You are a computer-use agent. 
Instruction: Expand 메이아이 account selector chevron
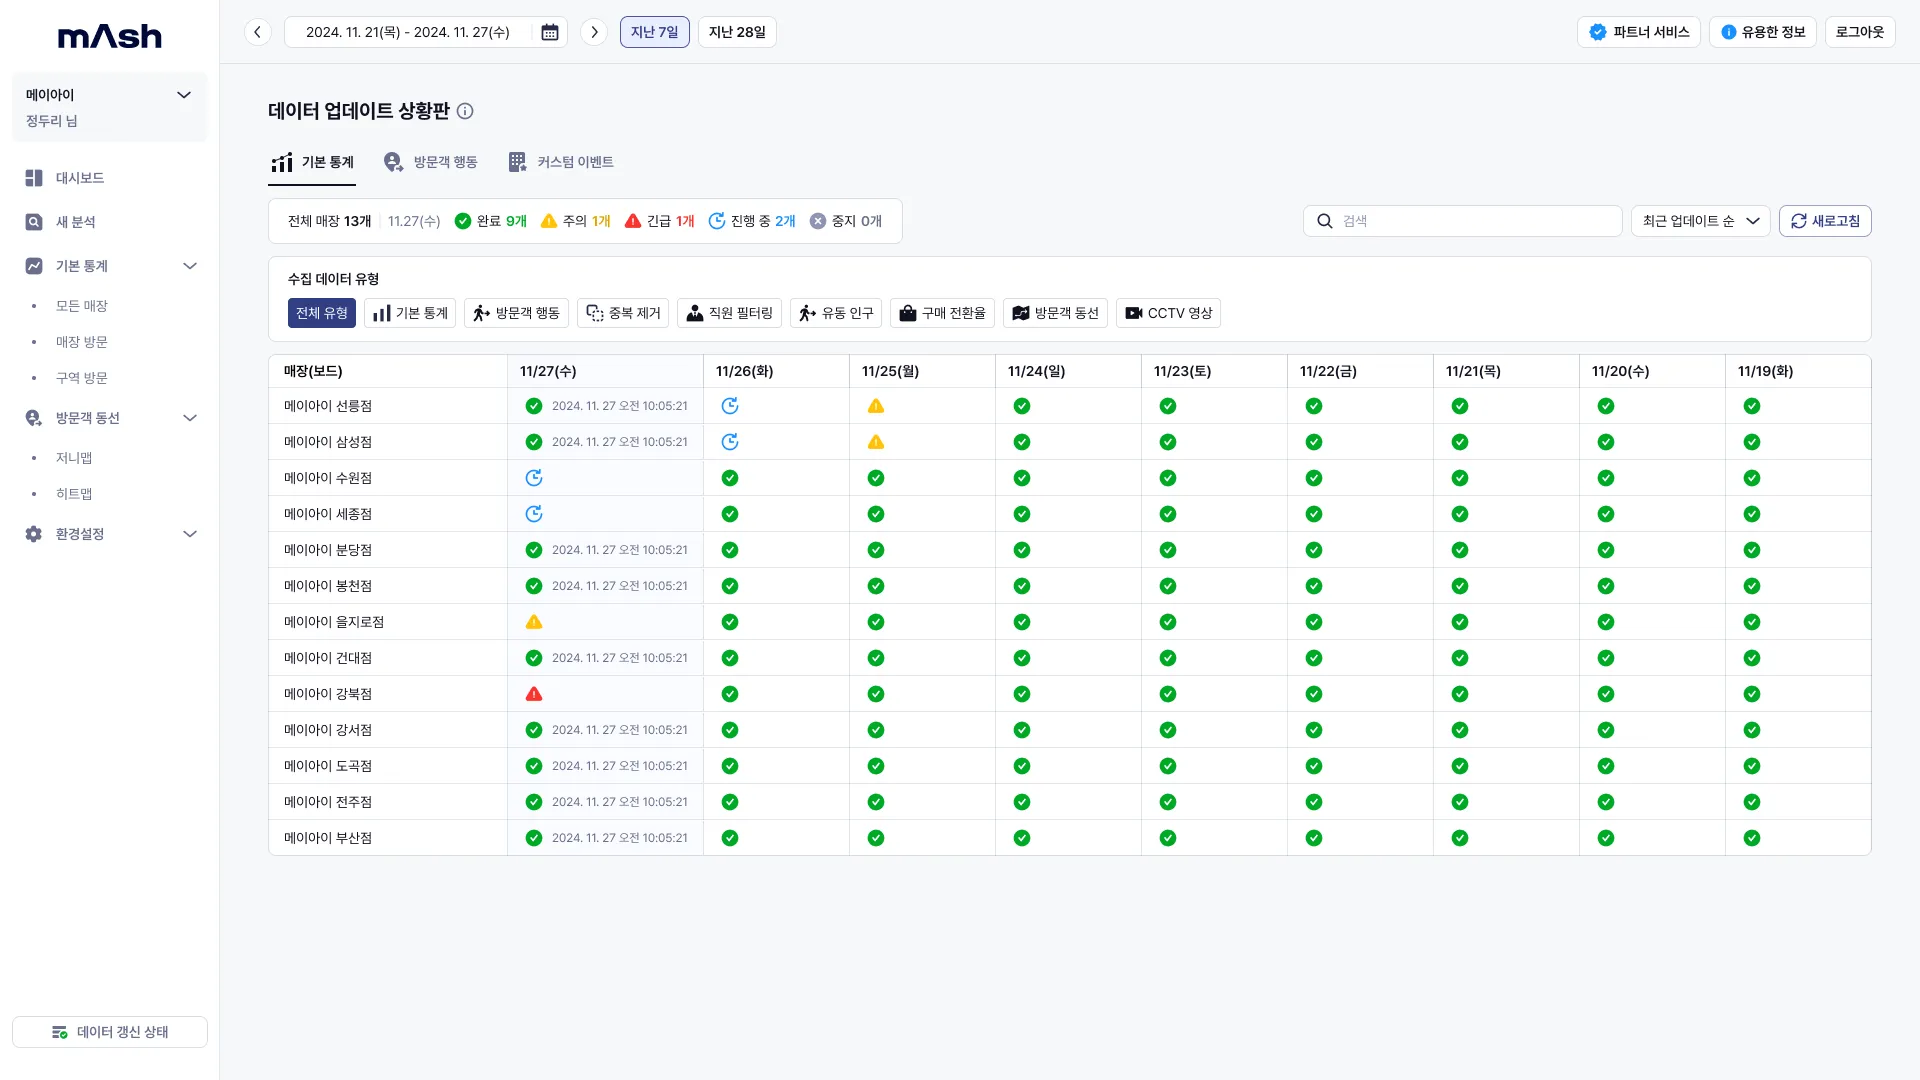pos(184,95)
